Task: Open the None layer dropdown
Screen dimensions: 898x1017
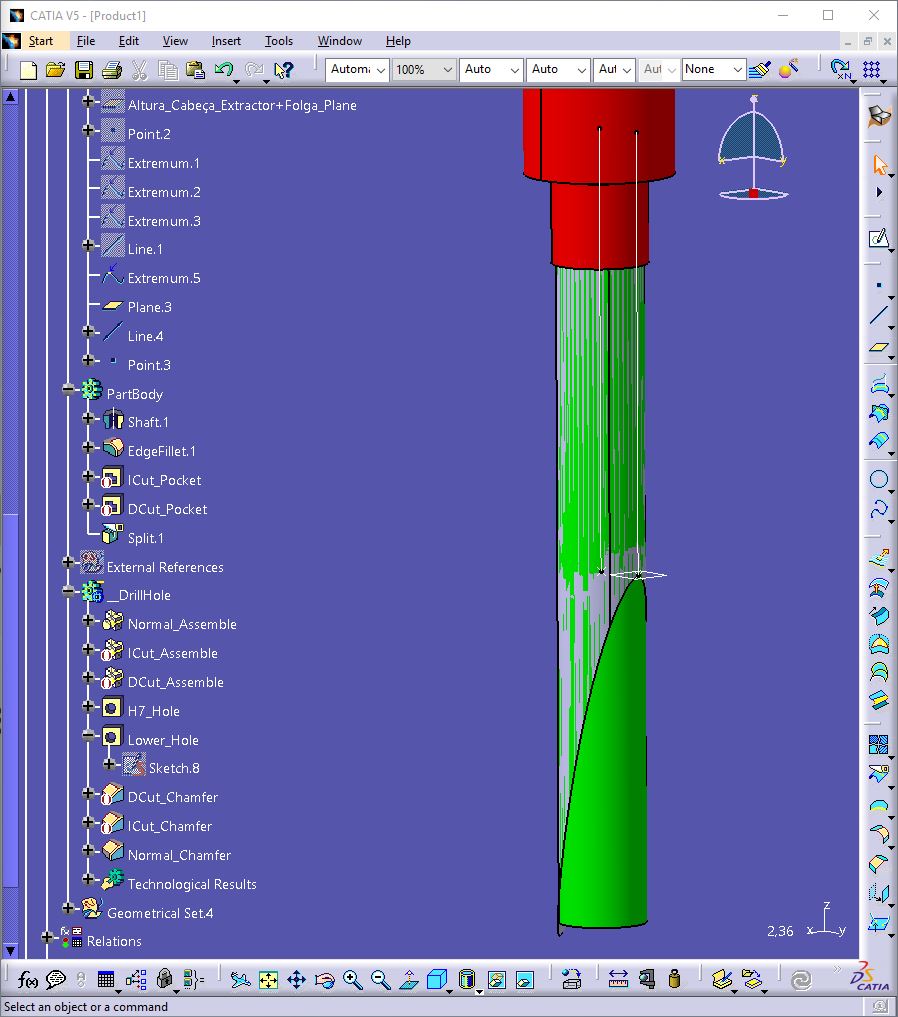Action: (713, 69)
